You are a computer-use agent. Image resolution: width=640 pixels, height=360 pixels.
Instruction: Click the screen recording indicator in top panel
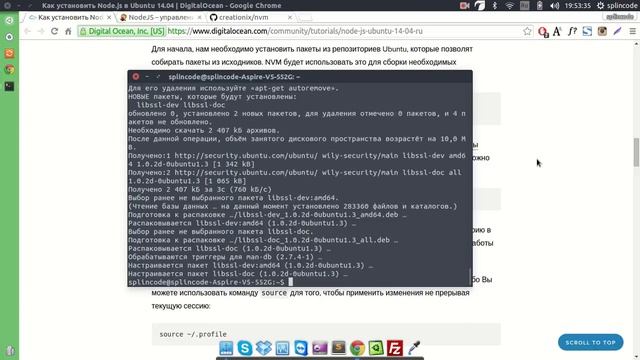pos(464,6)
